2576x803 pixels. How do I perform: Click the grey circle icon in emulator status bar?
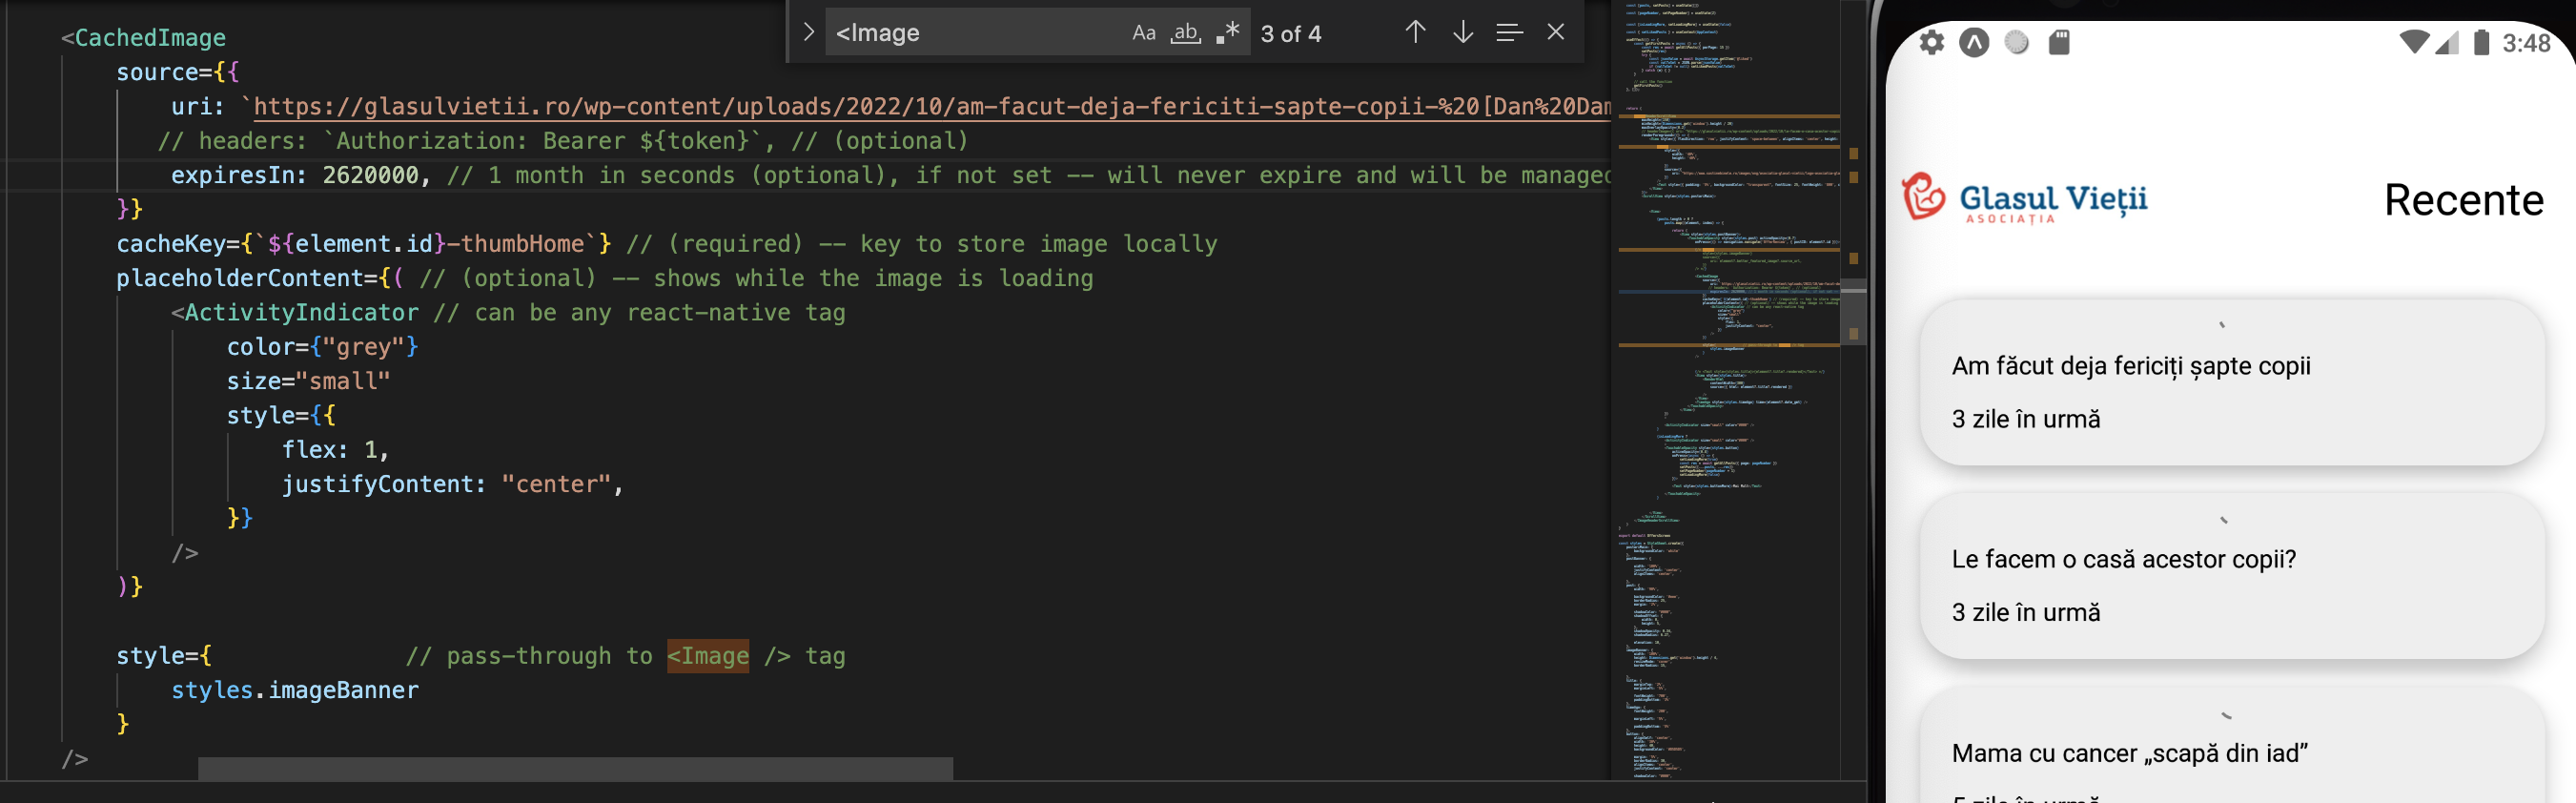2016,42
